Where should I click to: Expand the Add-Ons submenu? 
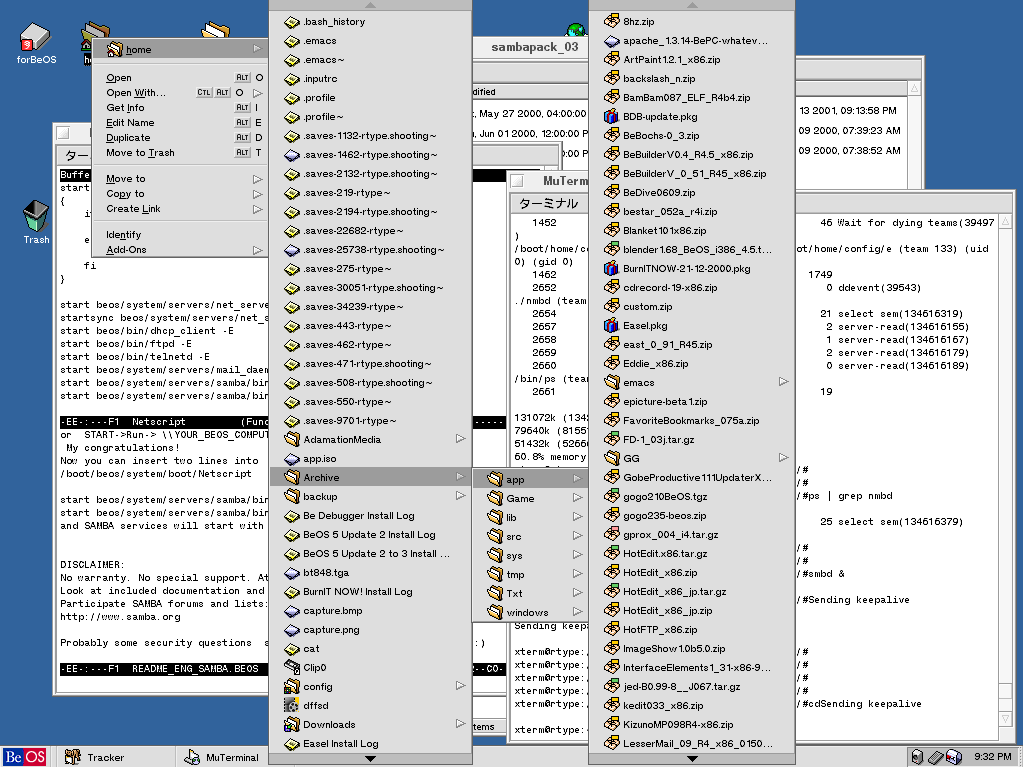(257, 250)
